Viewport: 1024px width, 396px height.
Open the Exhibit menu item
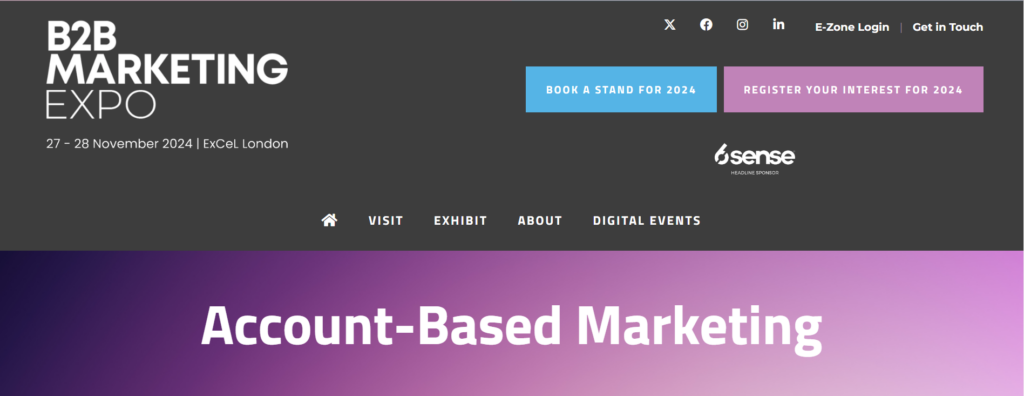tap(460, 221)
